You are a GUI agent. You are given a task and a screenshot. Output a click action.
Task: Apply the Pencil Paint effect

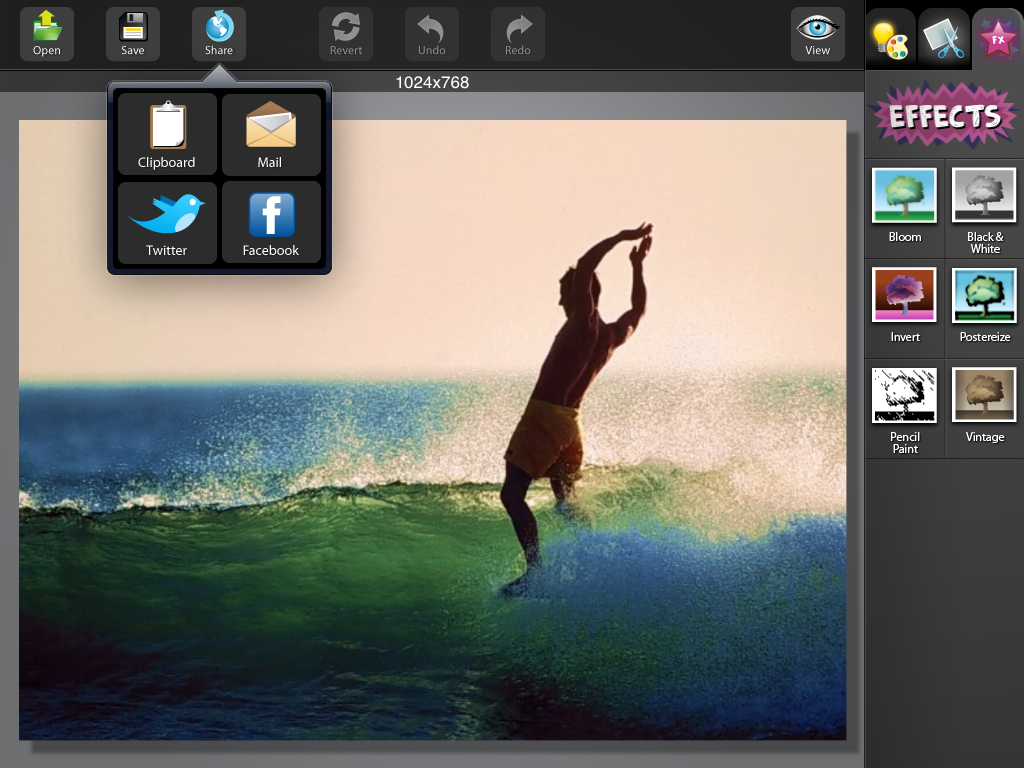point(904,408)
